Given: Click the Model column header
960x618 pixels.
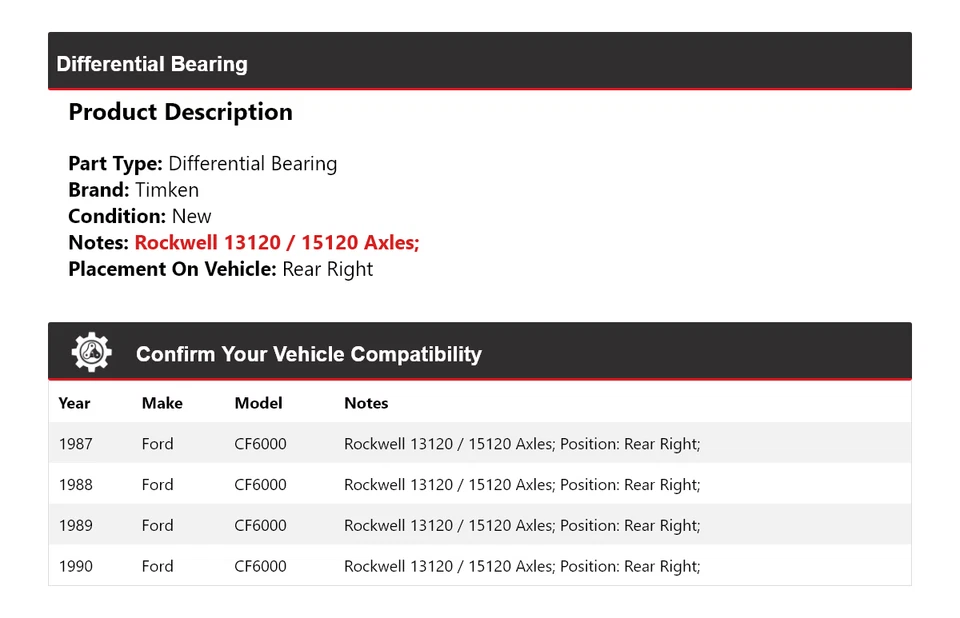Looking at the screenshot, I should [x=258, y=403].
